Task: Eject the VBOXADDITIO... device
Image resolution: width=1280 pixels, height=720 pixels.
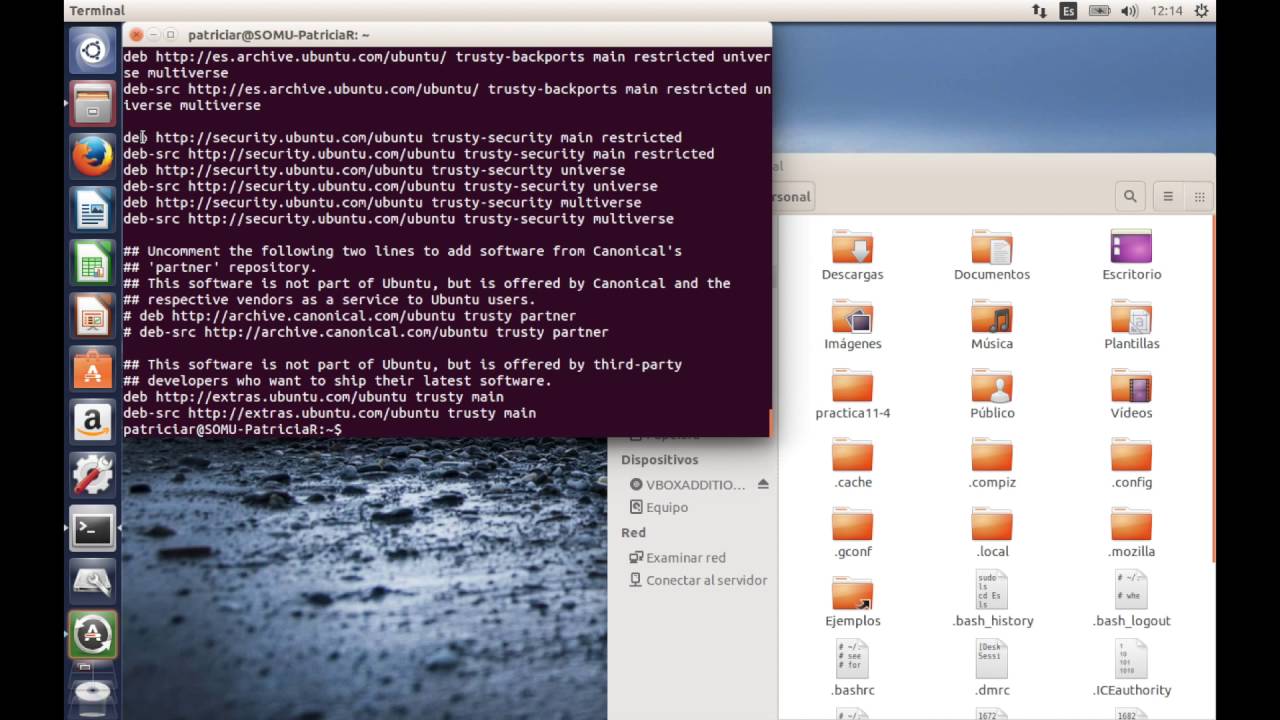Action: click(763, 484)
